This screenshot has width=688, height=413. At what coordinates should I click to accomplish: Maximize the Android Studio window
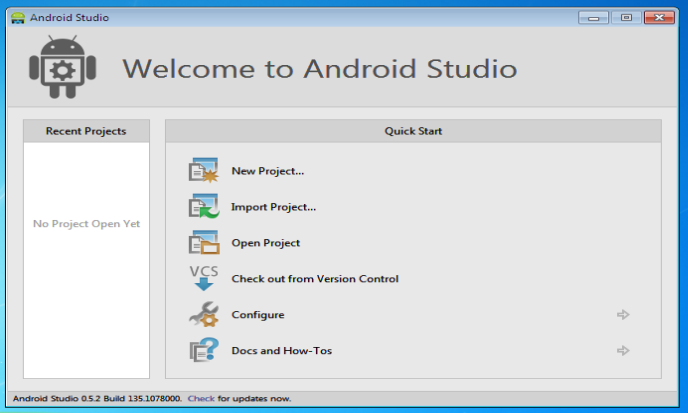pyautogui.click(x=626, y=18)
